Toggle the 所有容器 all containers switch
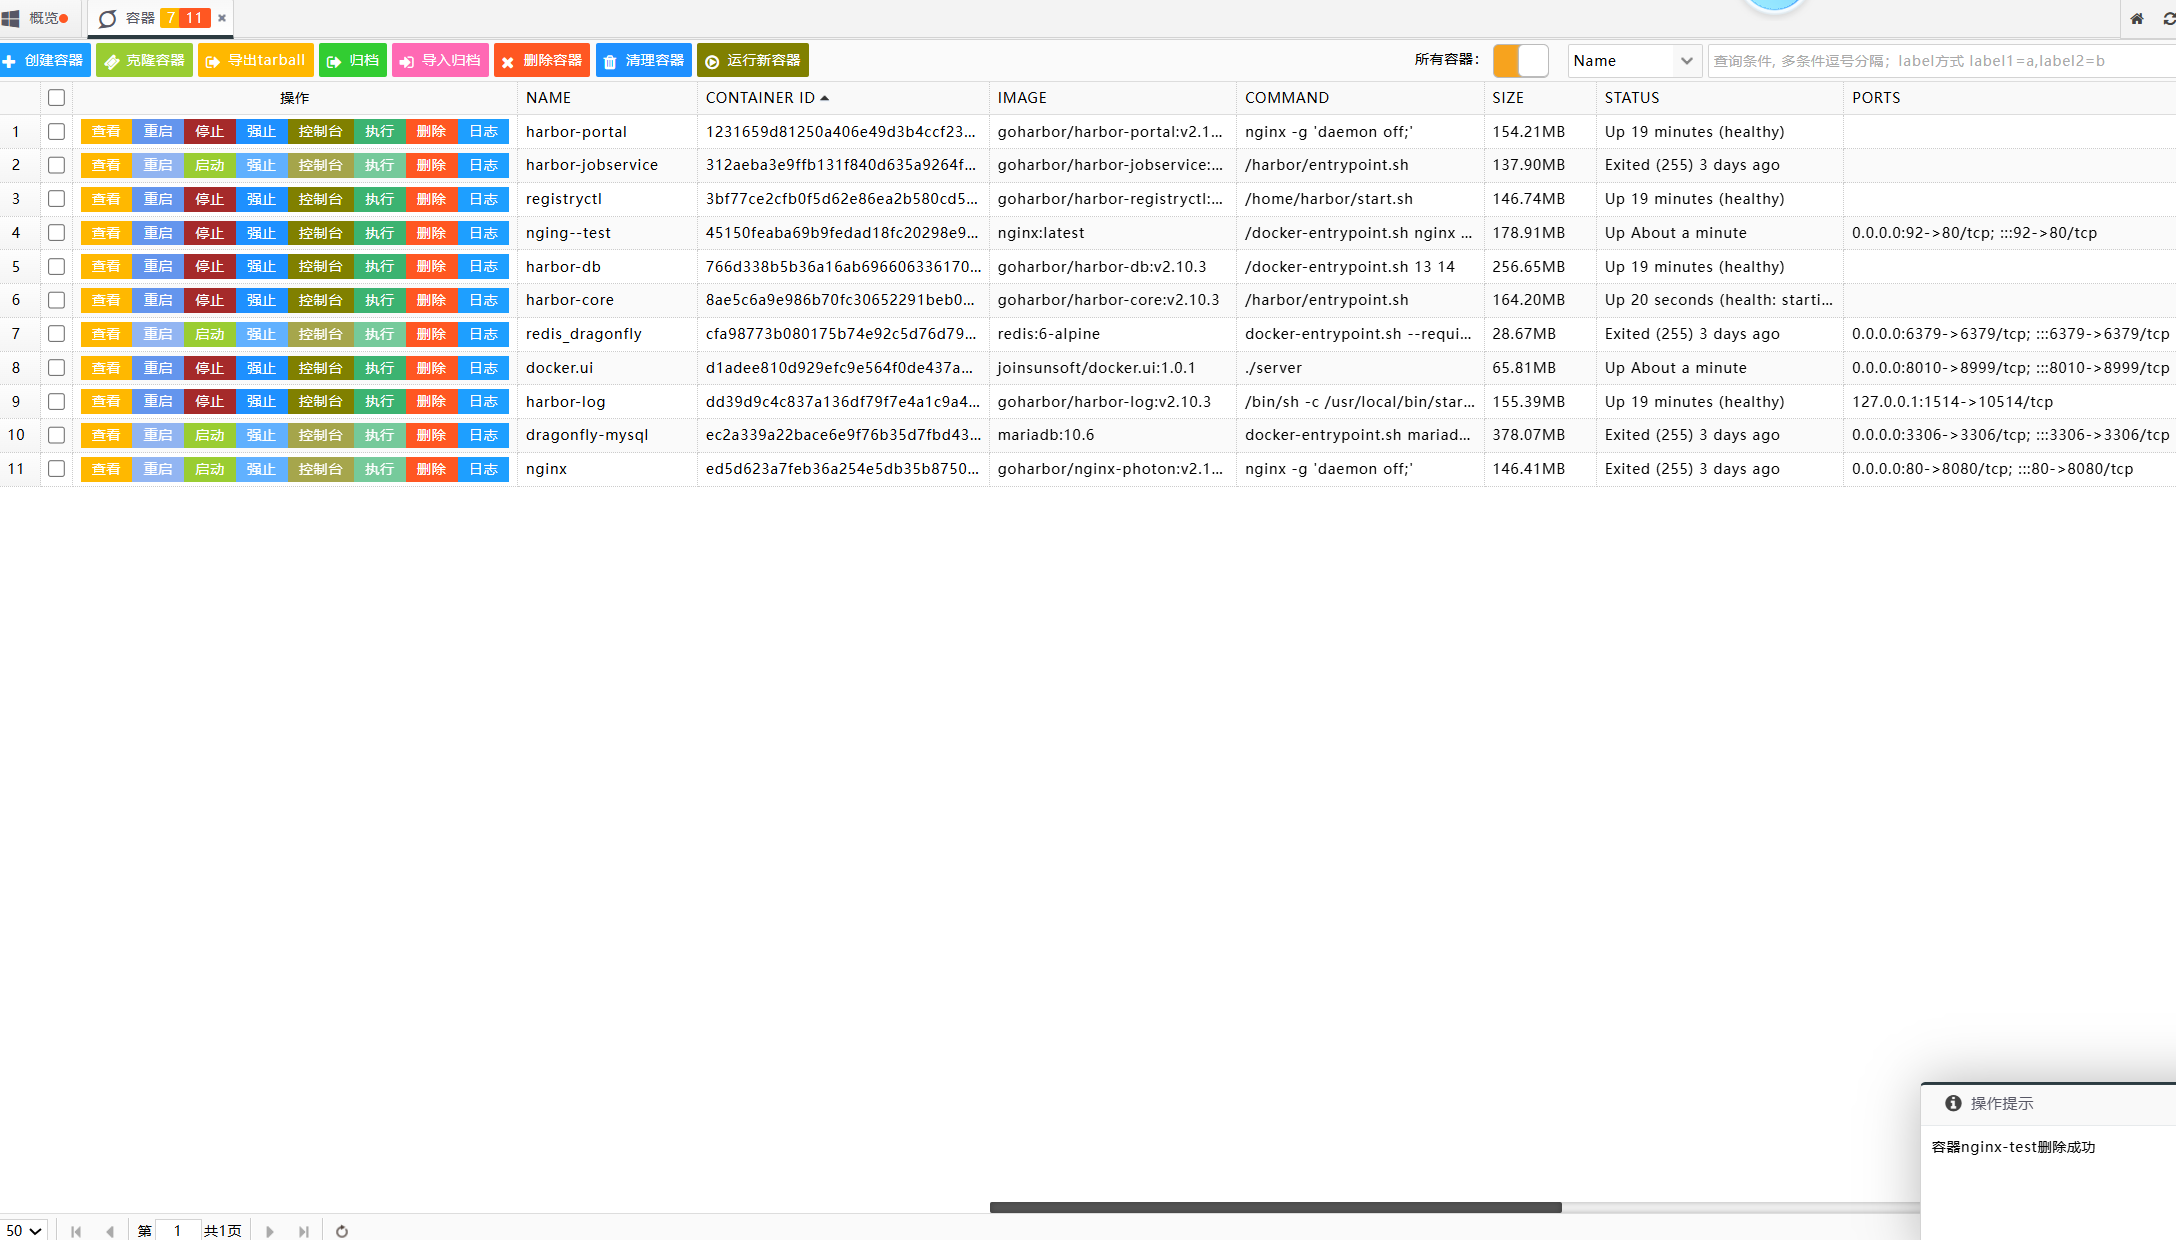2176x1240 pixels. pos(1520,61)
